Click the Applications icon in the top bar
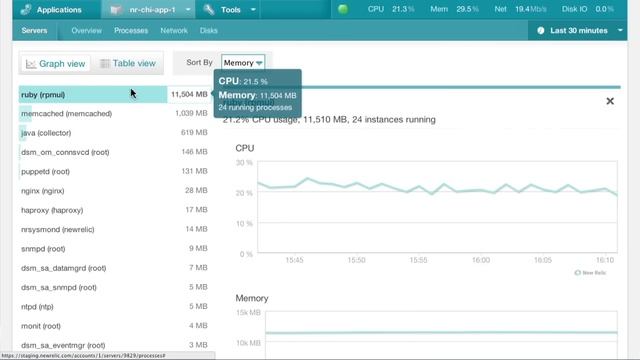The height and width of the screenshot is (360, 640). click(26, 9)
